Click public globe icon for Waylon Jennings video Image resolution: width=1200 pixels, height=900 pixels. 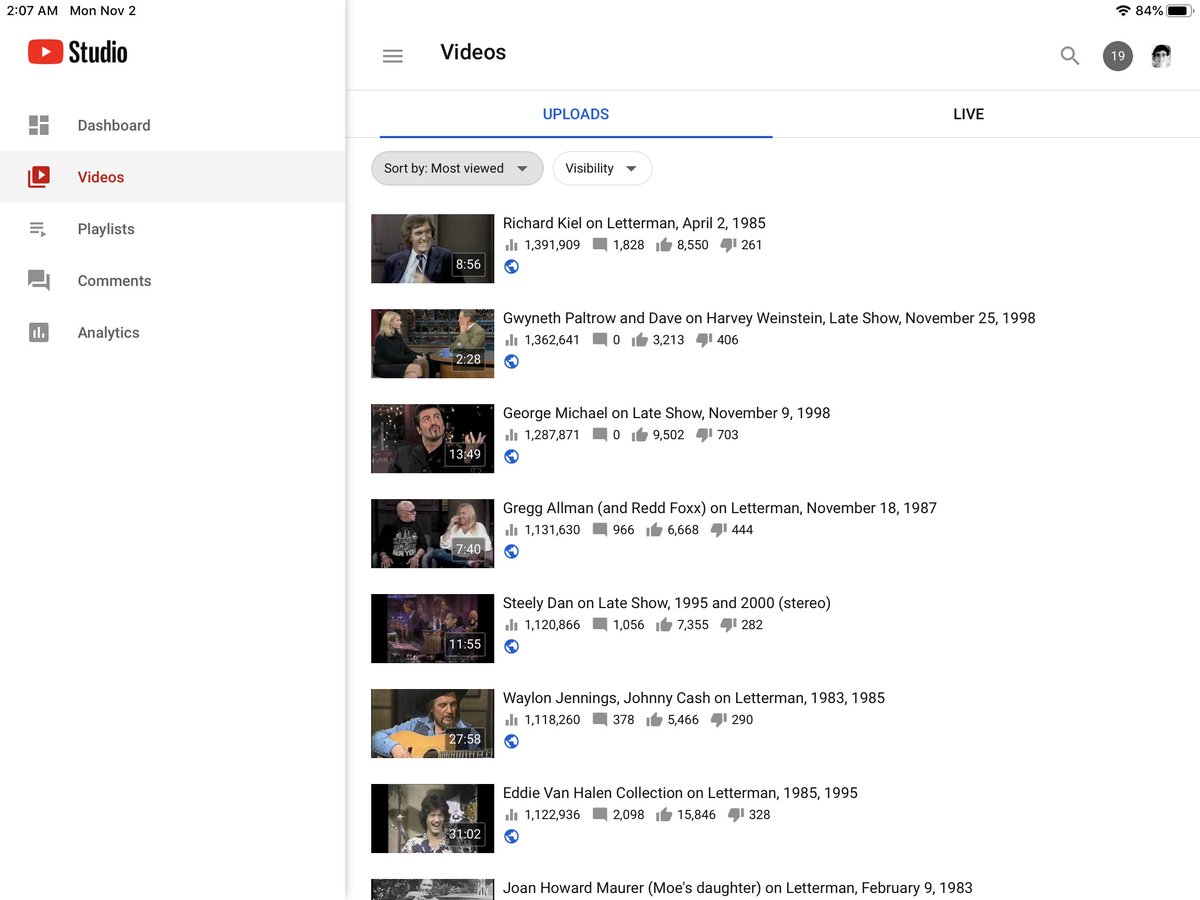click(511, 741)
